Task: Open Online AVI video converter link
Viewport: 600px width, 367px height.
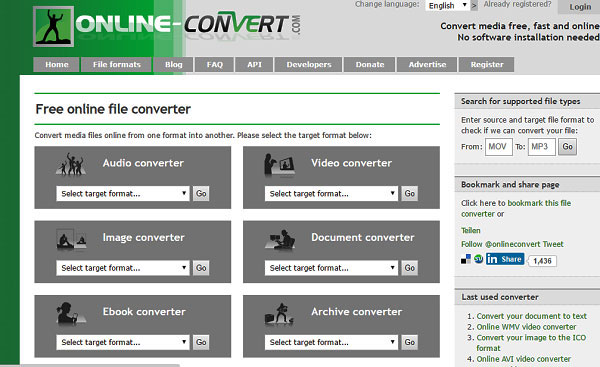Action: coord(523,359)
